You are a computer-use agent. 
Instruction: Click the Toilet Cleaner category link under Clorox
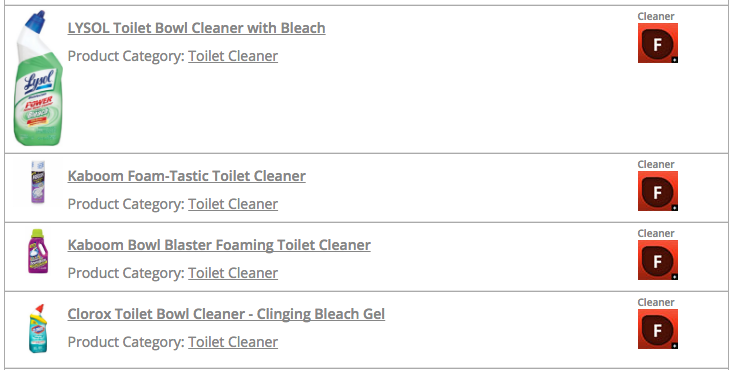[233, 342]
